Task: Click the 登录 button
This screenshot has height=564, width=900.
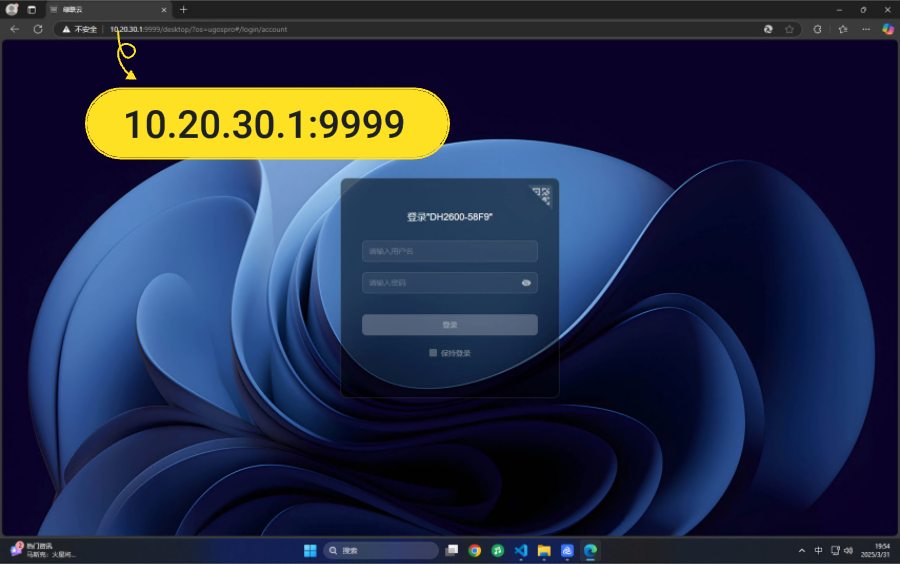Action: pos(449,325)
